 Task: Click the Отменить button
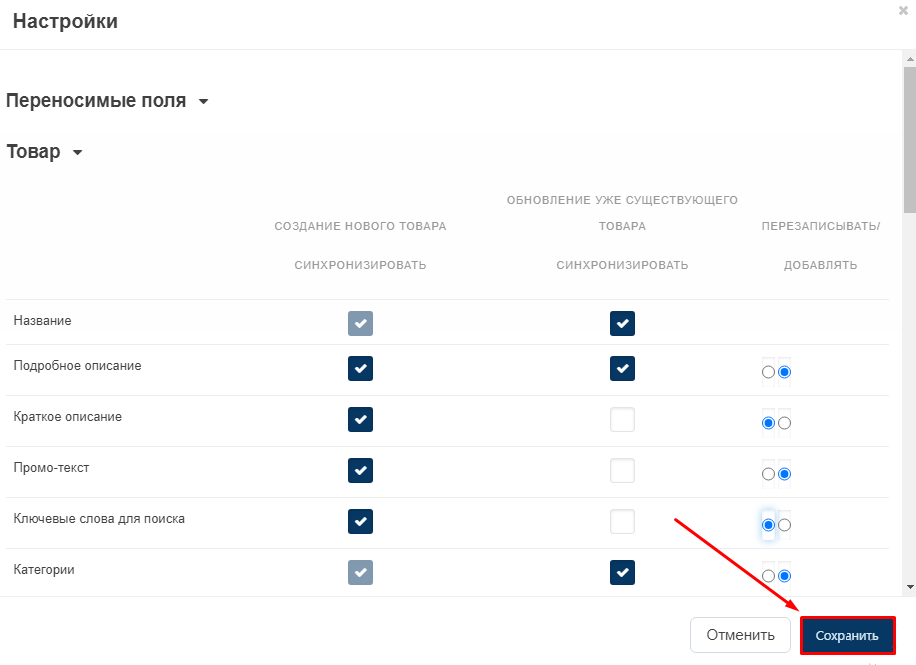[x=740, y=635]
